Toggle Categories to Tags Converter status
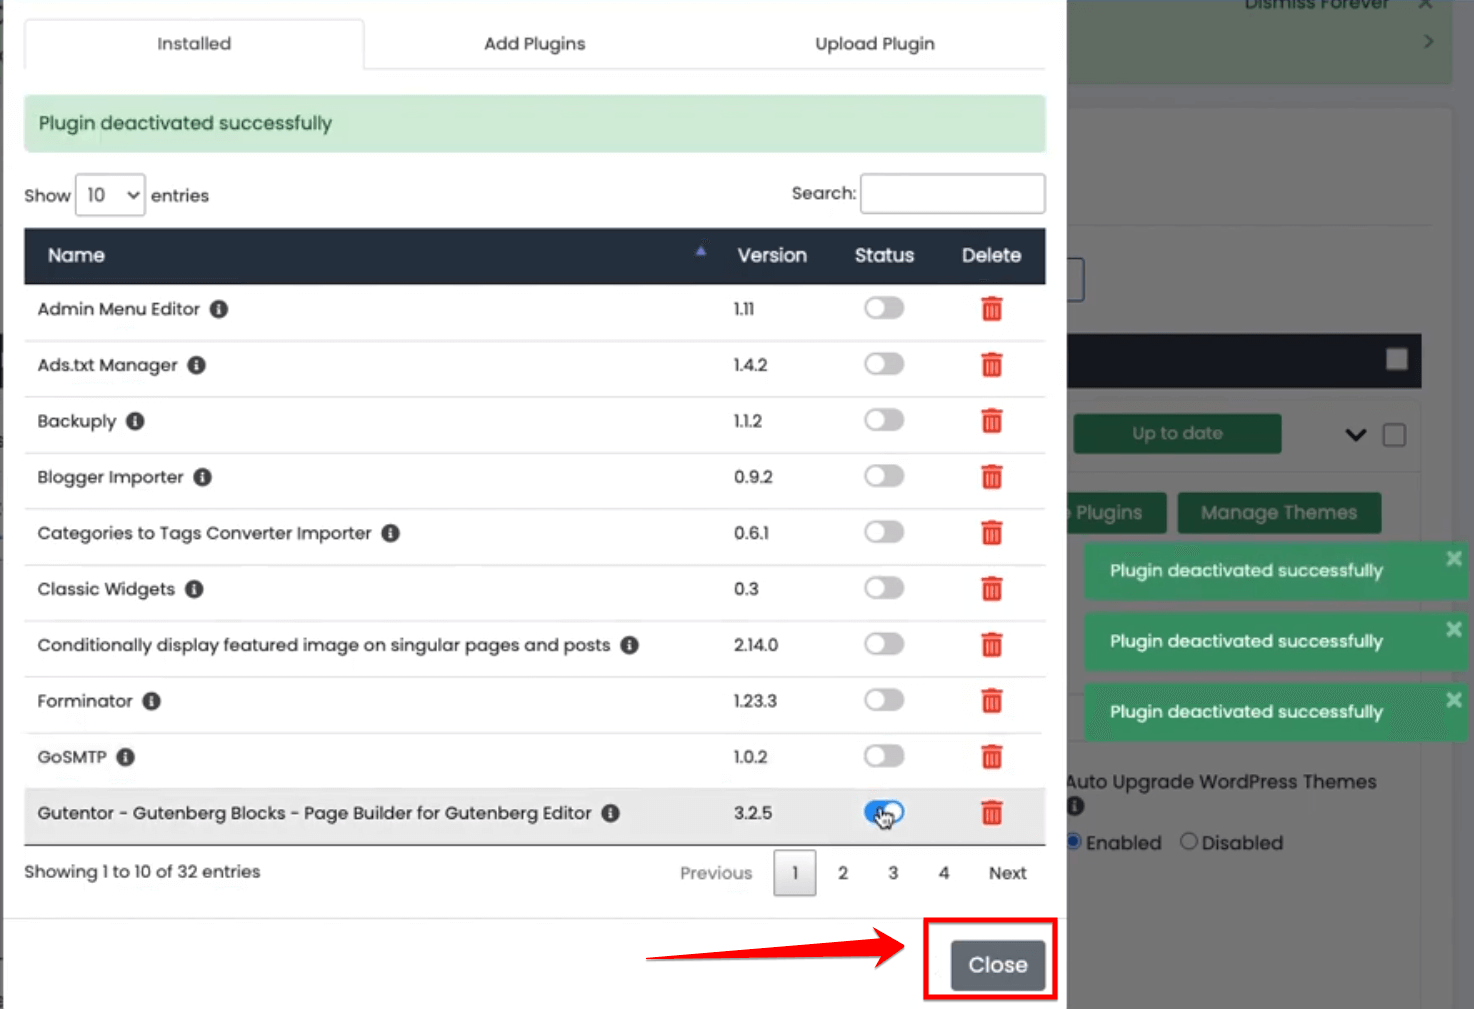The image size is (1474, 1009). pos(884,532)
